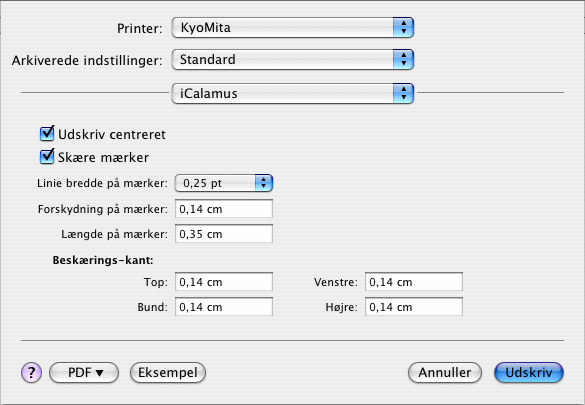Click blue arrows on the iCalamus popup
The width and height of the screenshot is (585, 405).
click(x=403, y=93)
